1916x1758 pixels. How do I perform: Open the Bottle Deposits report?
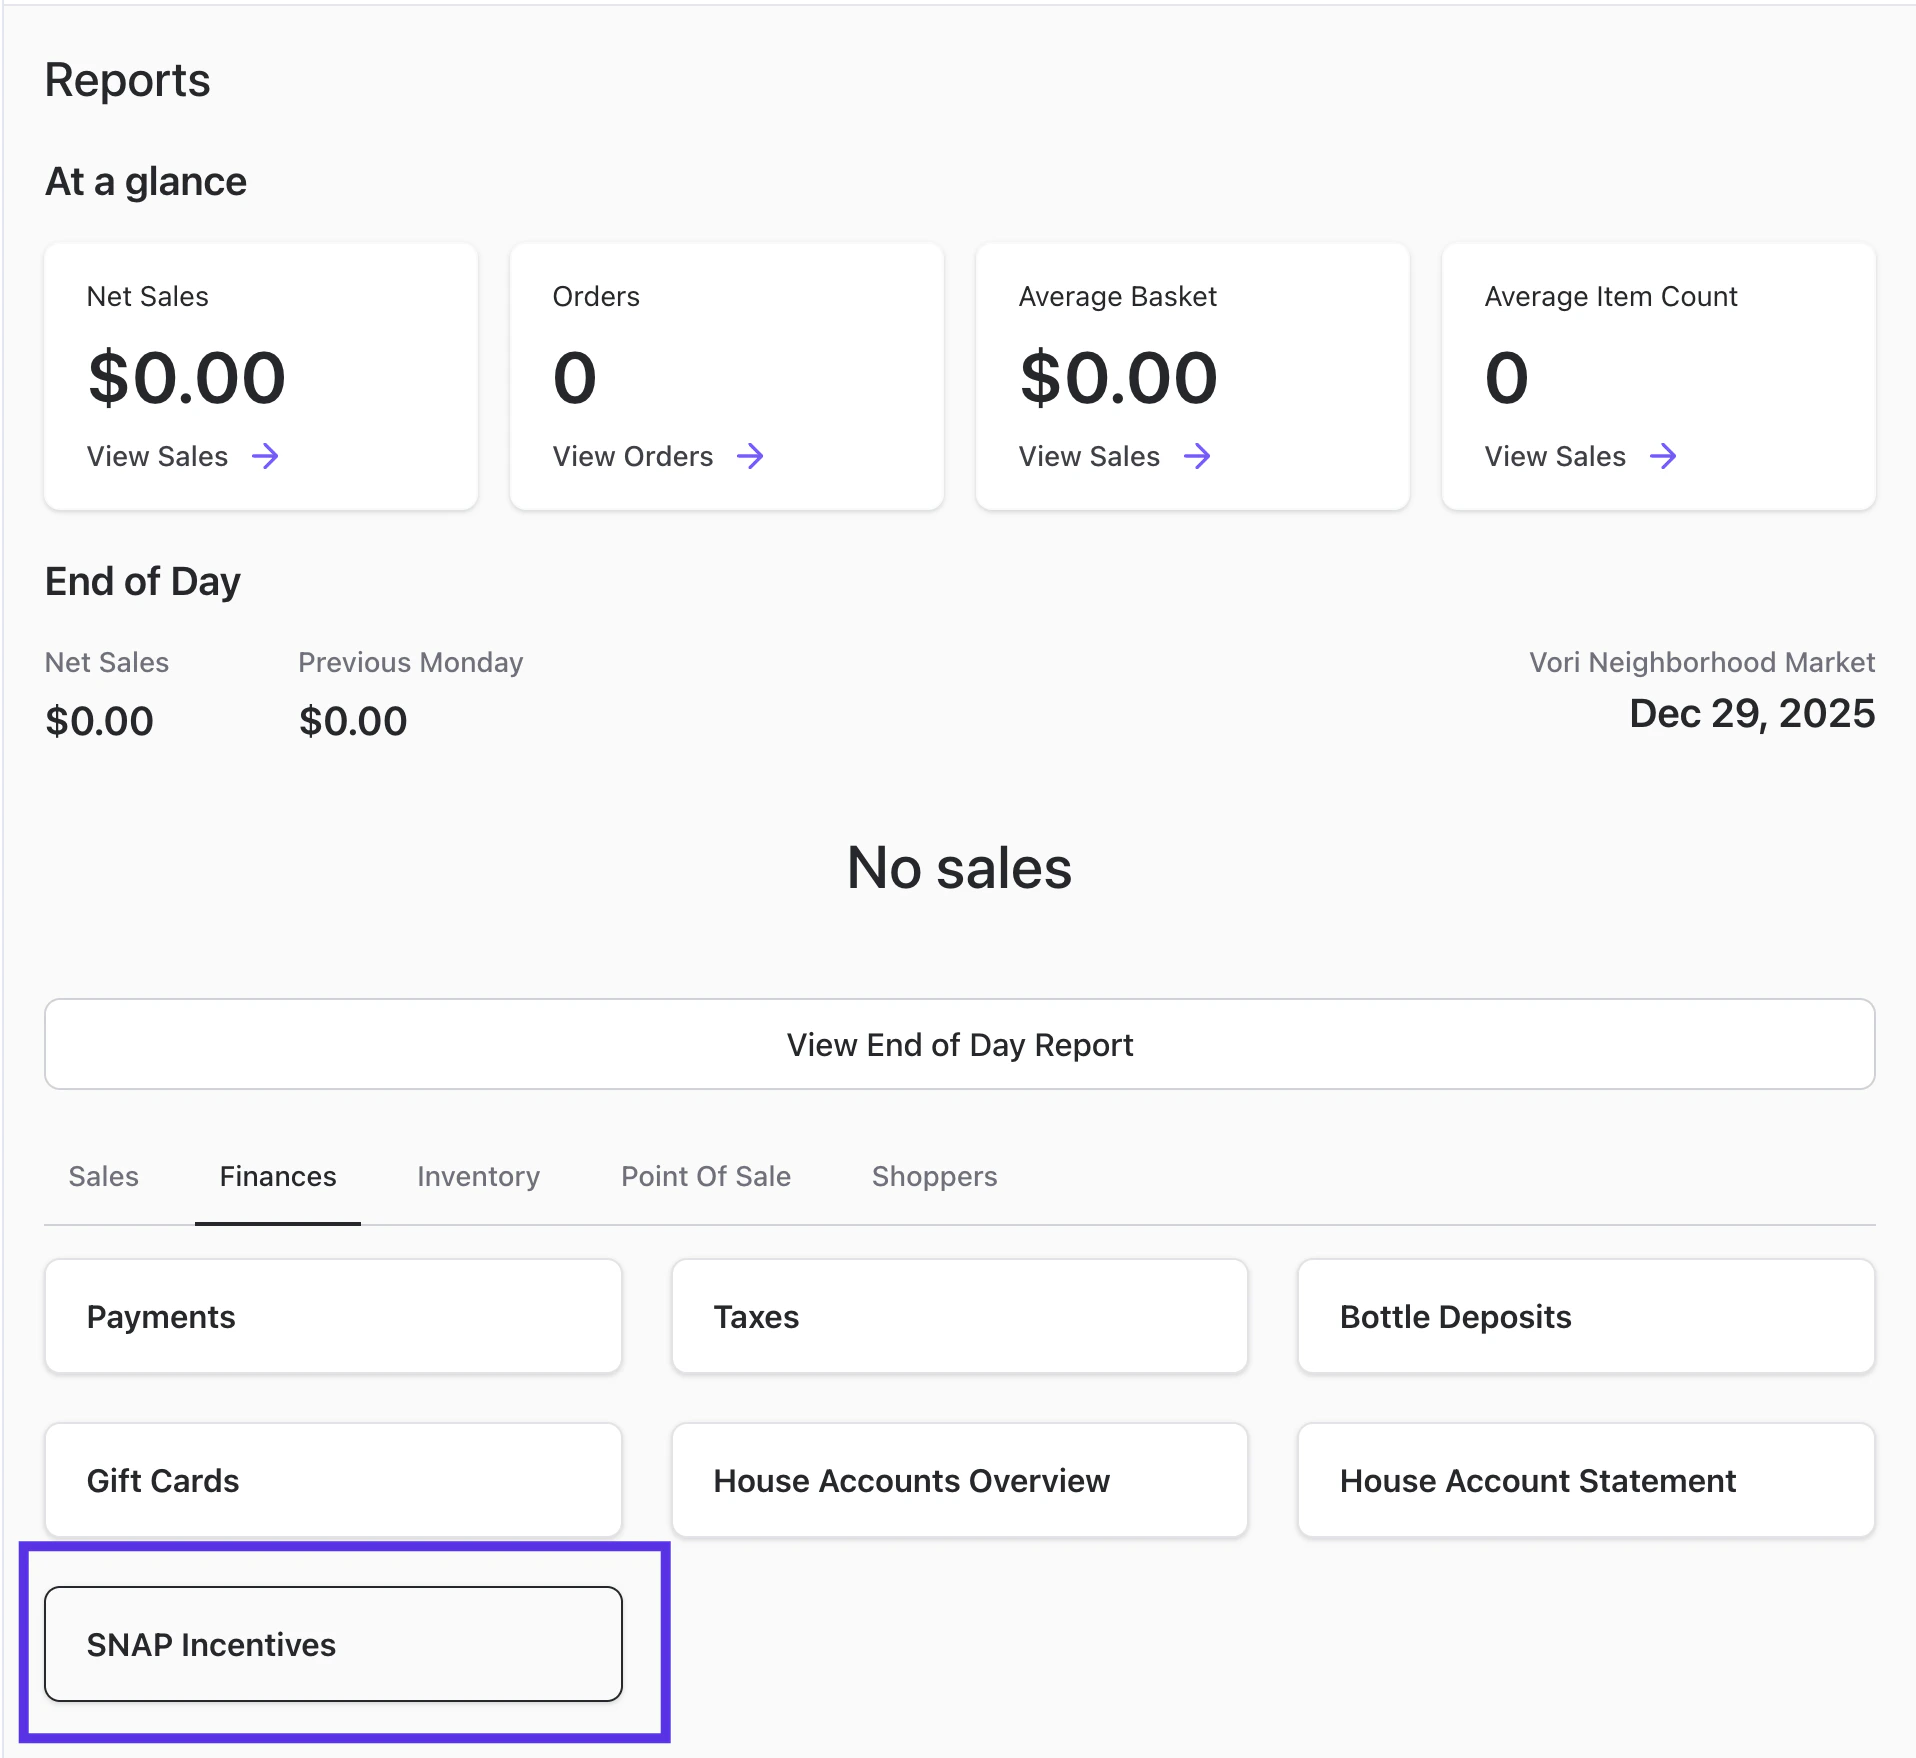1585,1316
